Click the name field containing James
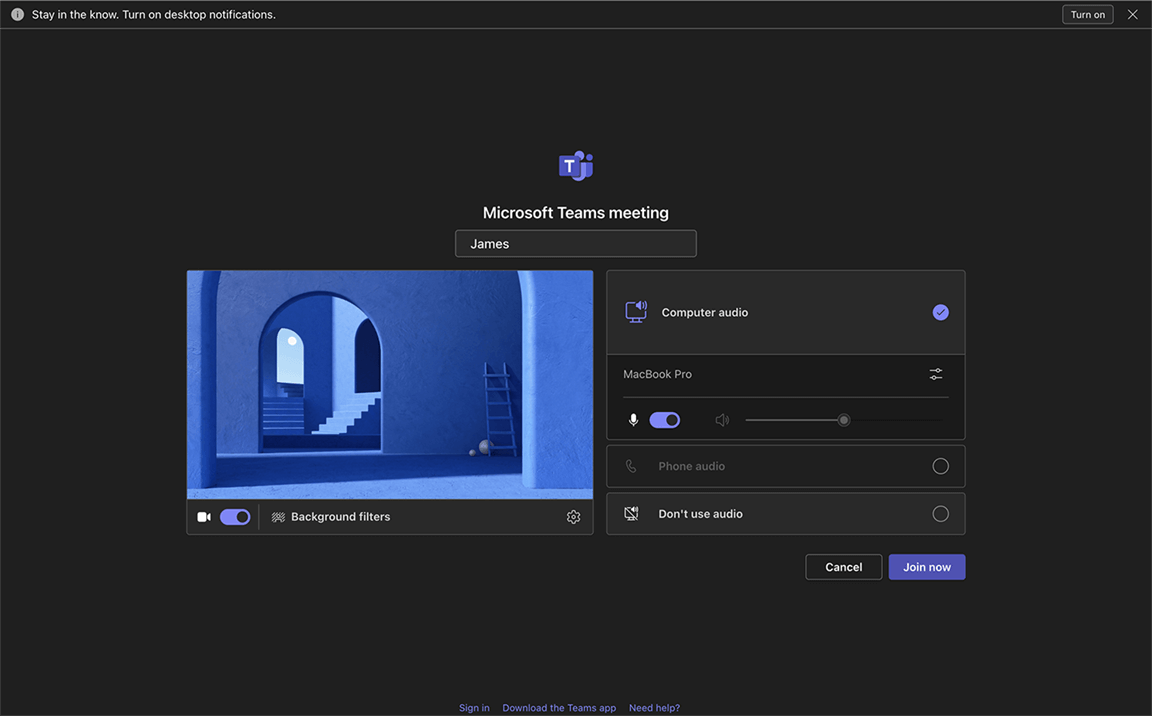Image resolution: width=1152 pixels, height=716 pixels. click(575, 244)
